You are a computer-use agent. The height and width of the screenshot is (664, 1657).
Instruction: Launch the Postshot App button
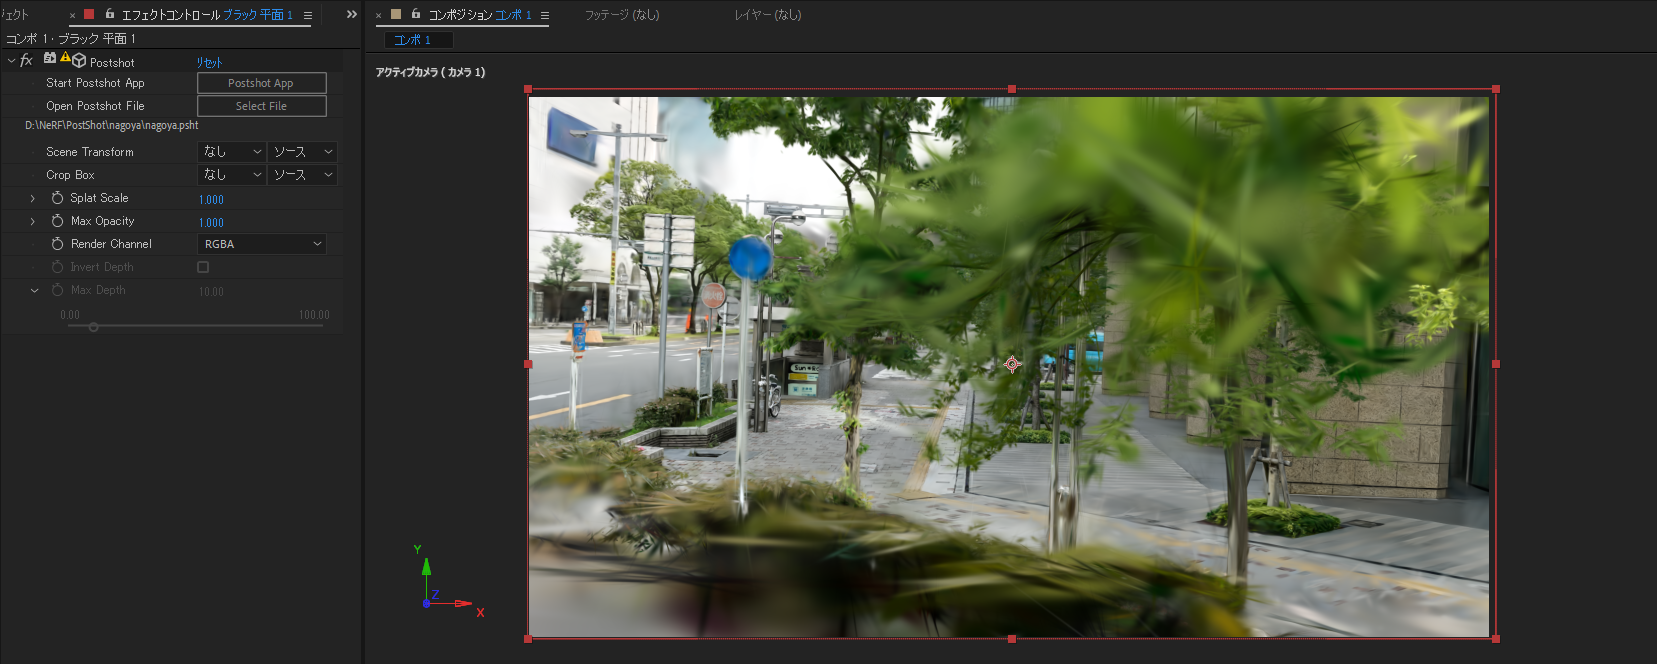(x=261, y=83)
